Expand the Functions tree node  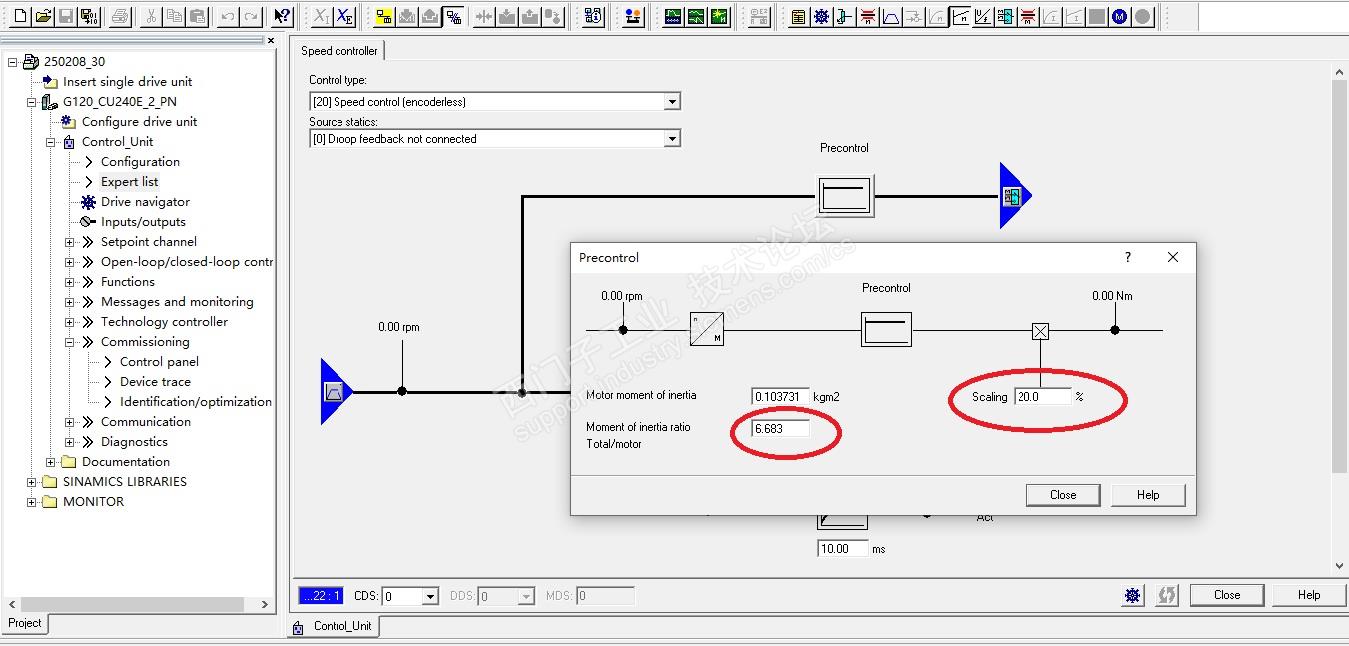click(70, 282)
